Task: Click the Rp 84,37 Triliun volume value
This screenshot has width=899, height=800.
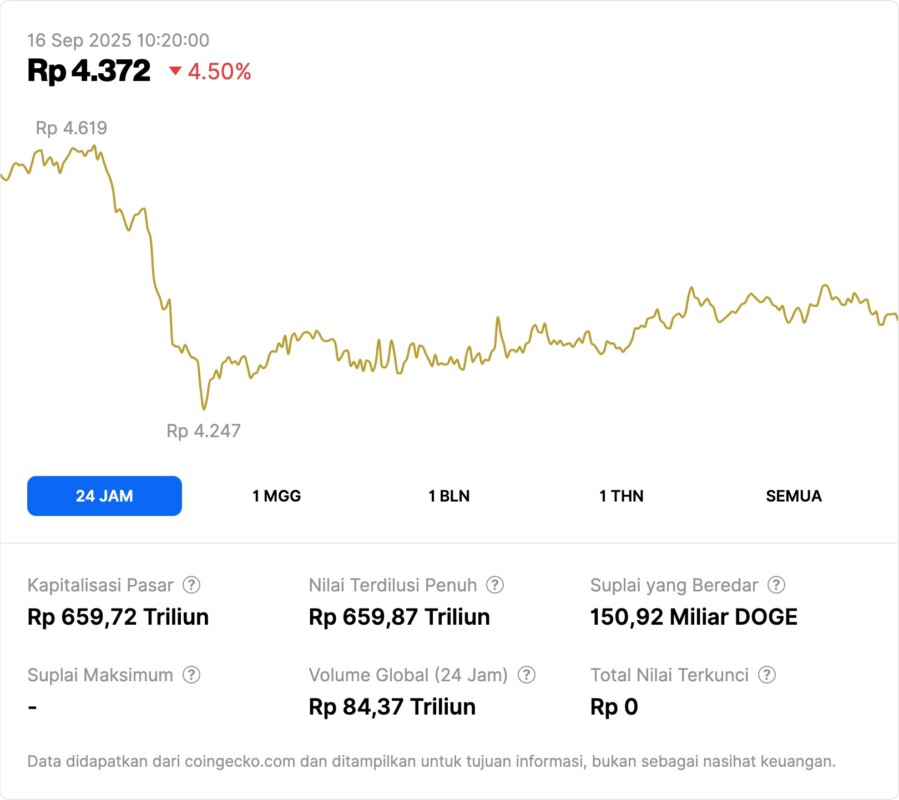Action: tap(392, 707)
